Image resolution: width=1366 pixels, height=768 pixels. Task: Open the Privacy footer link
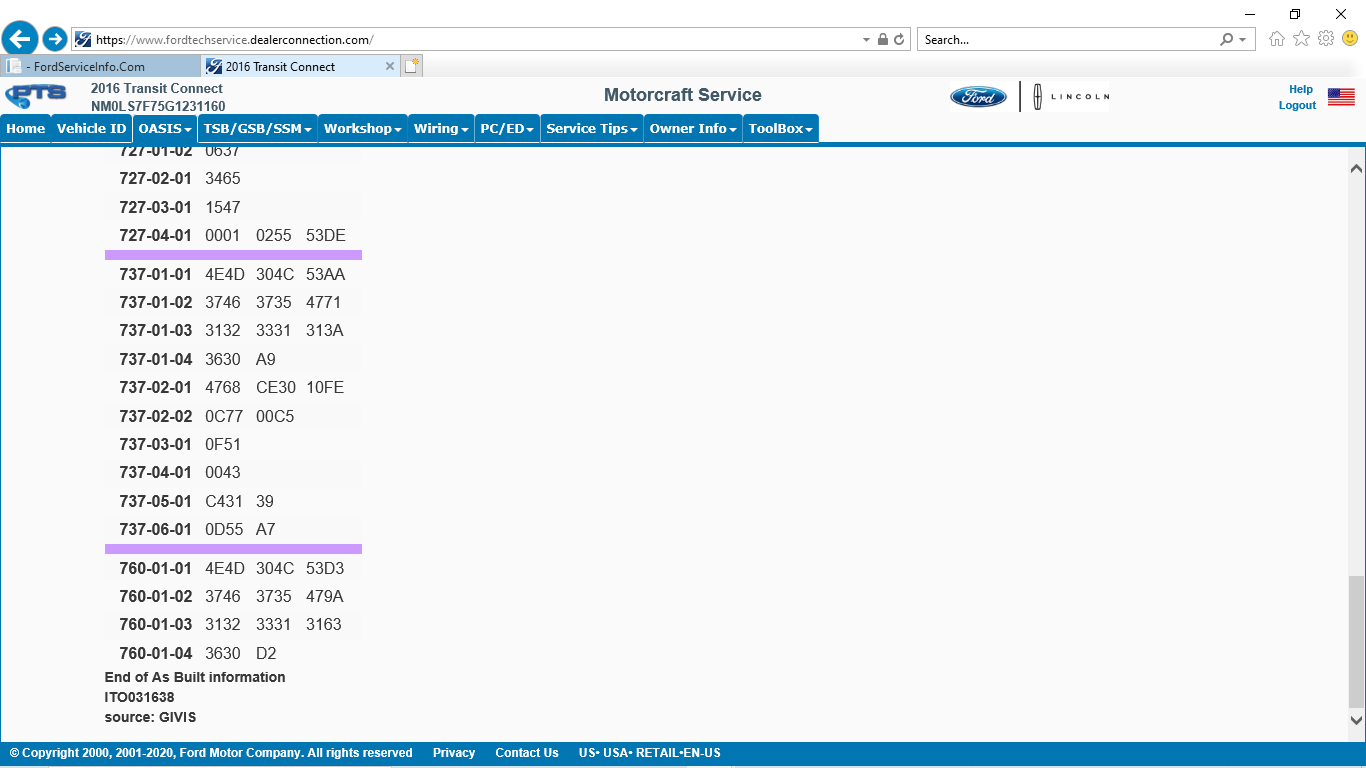click(x=454, y=753)
